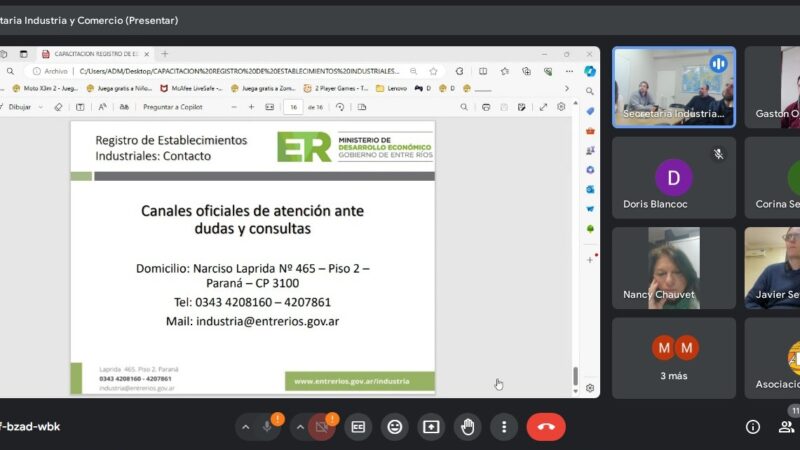This screenshot has width=800, height=450.
Task: Open the Collections icon in Edge
Action: click(x=526, y=71)
